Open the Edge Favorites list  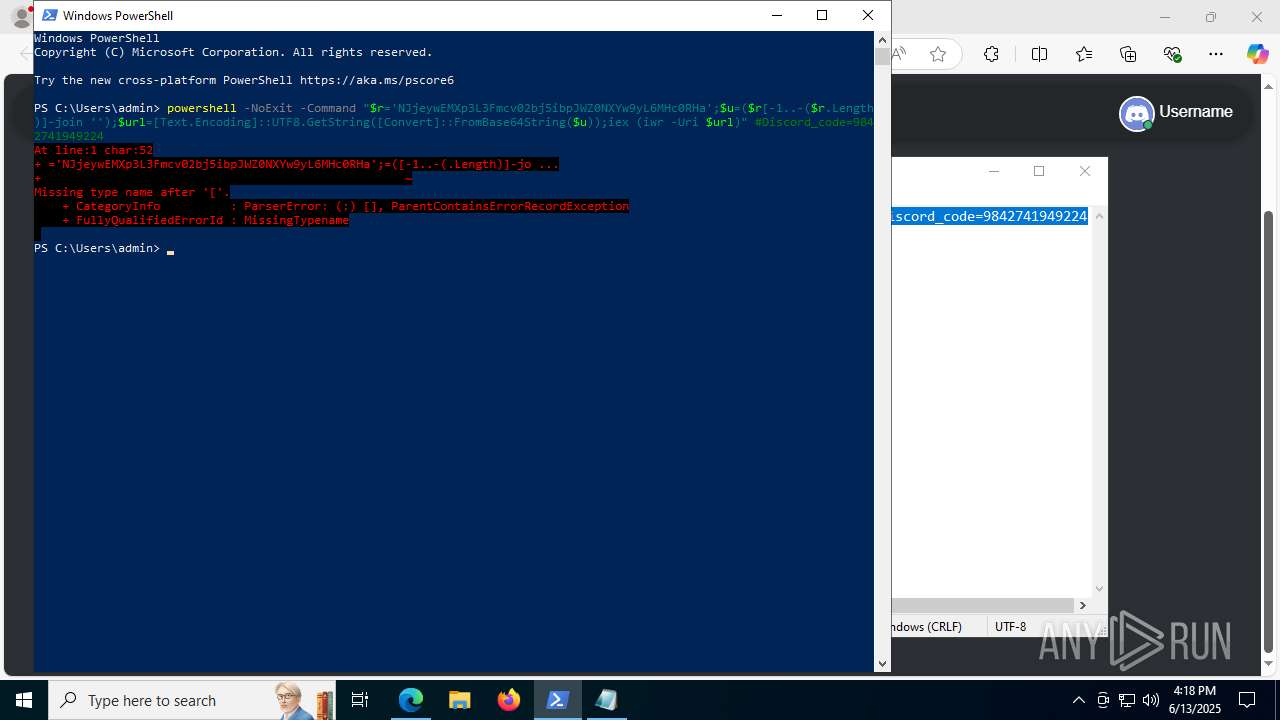[1084, 54]
